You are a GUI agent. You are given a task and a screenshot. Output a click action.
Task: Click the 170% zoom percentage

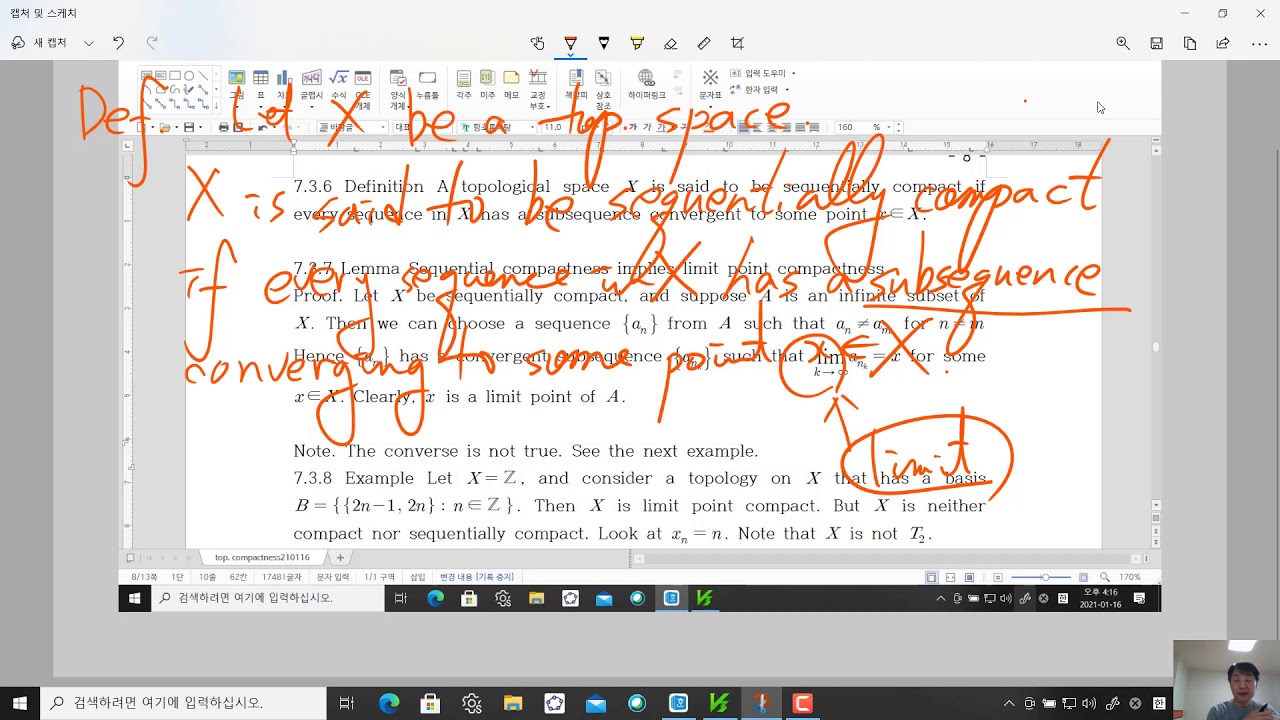[x=1130, y=577]
